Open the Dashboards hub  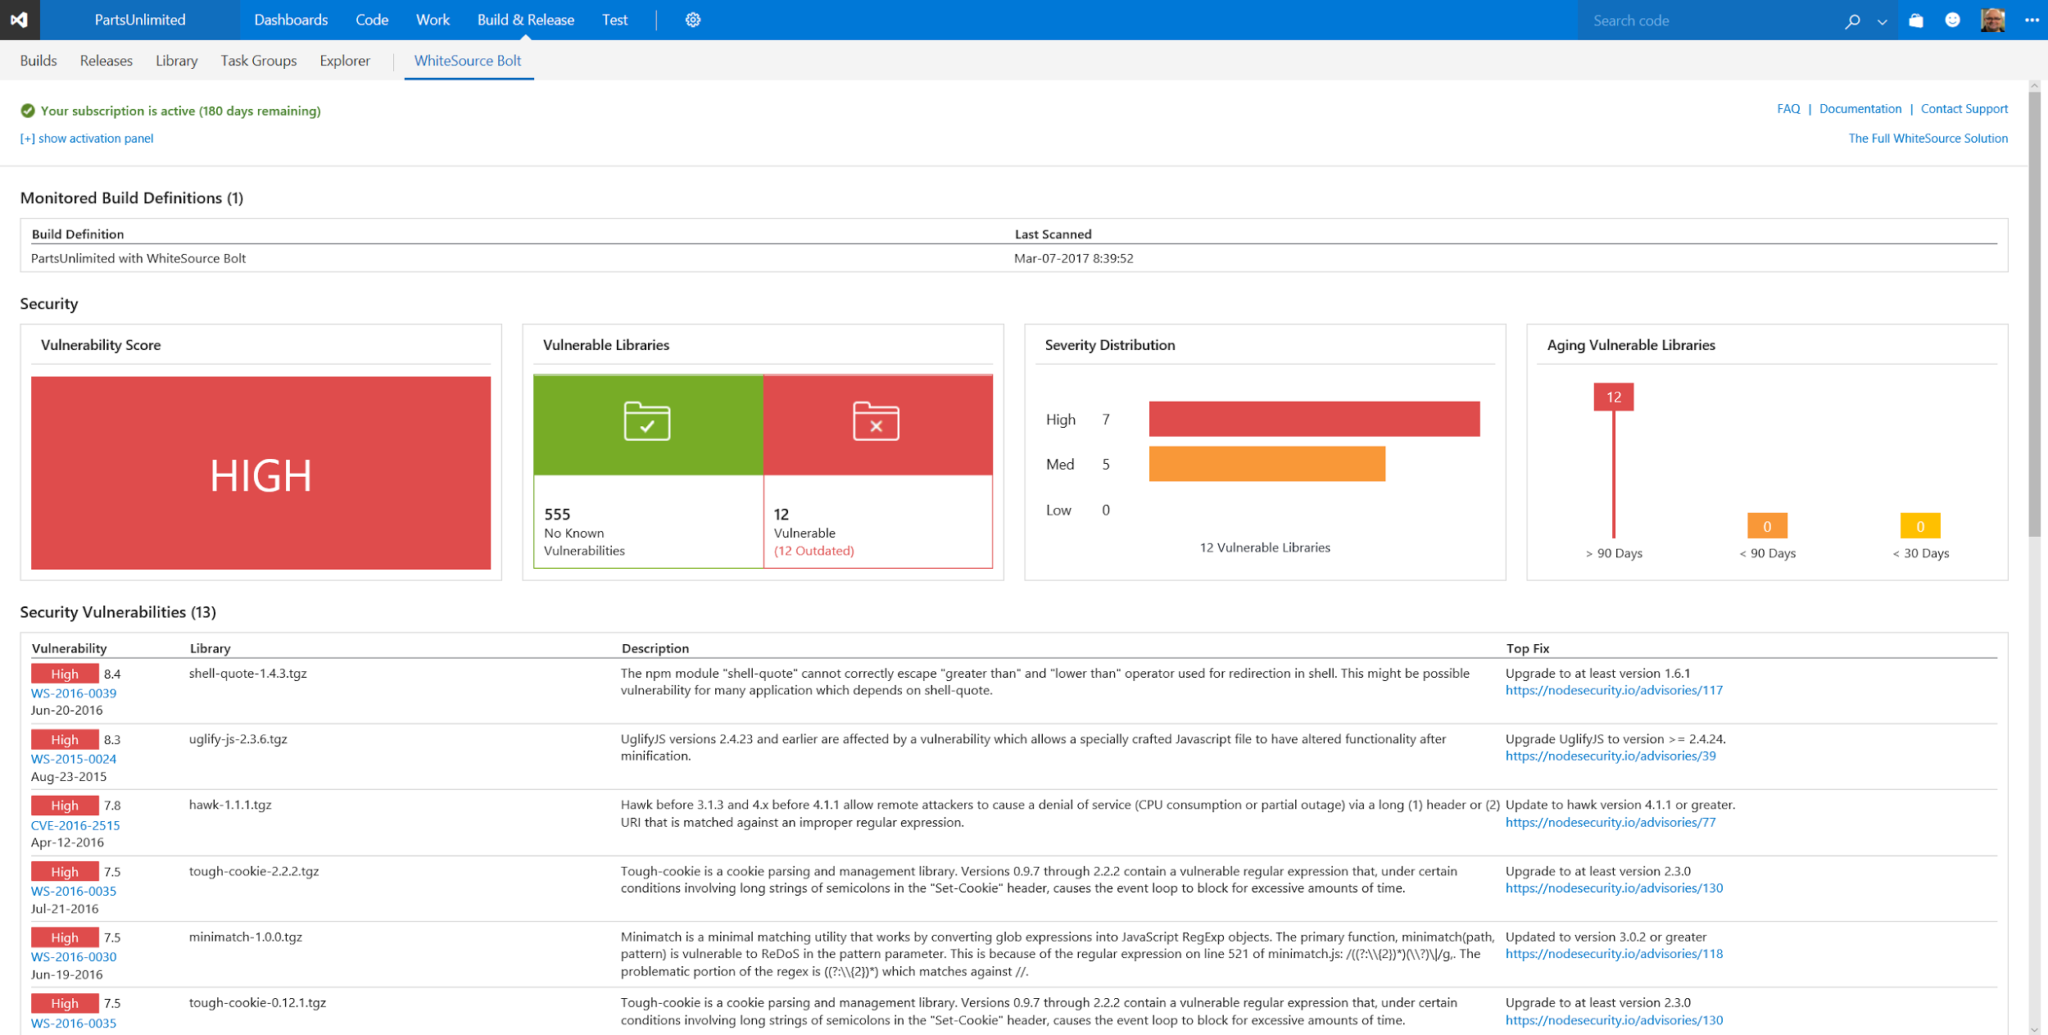click(291, 20)
